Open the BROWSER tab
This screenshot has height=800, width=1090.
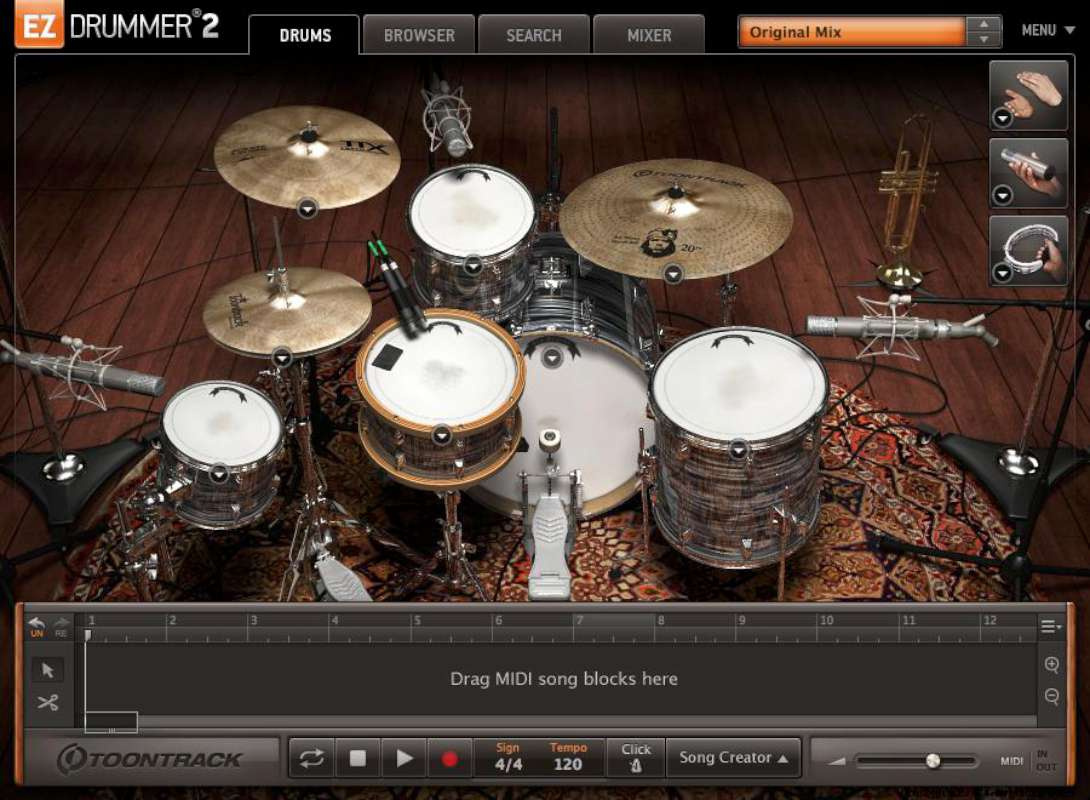[x=418, y=35]
